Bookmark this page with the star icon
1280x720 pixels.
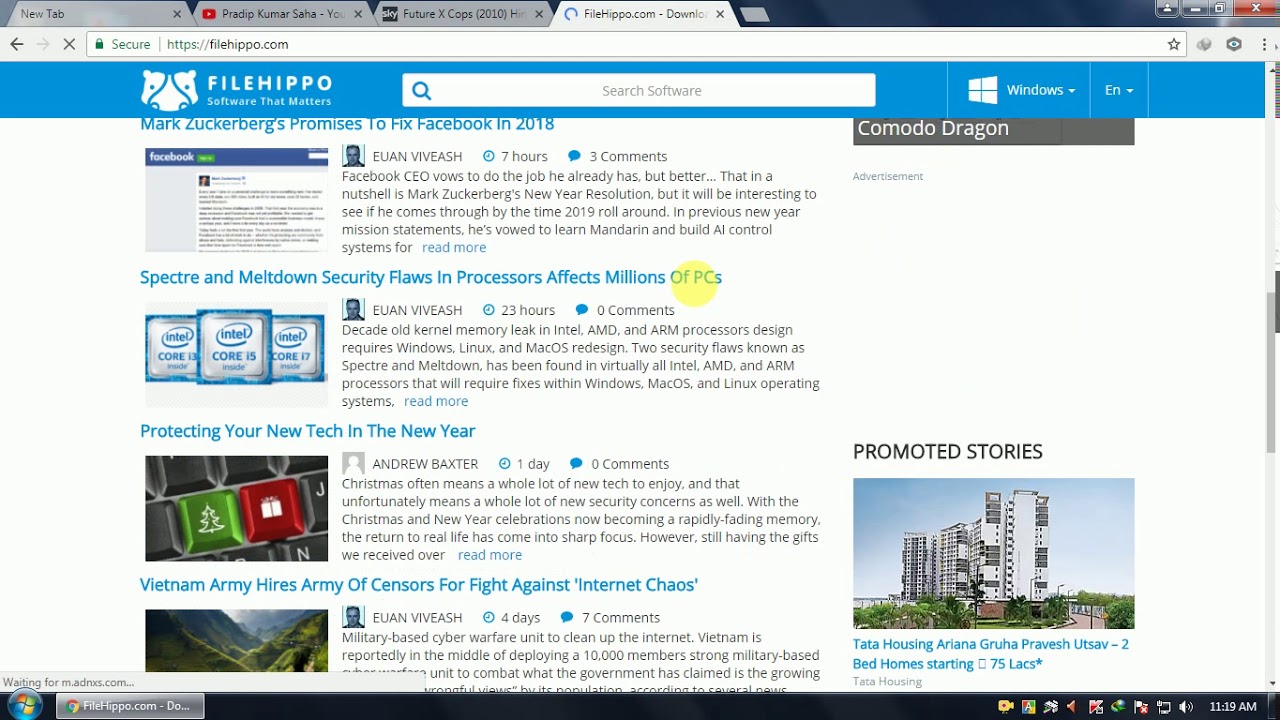[1174, 44]
